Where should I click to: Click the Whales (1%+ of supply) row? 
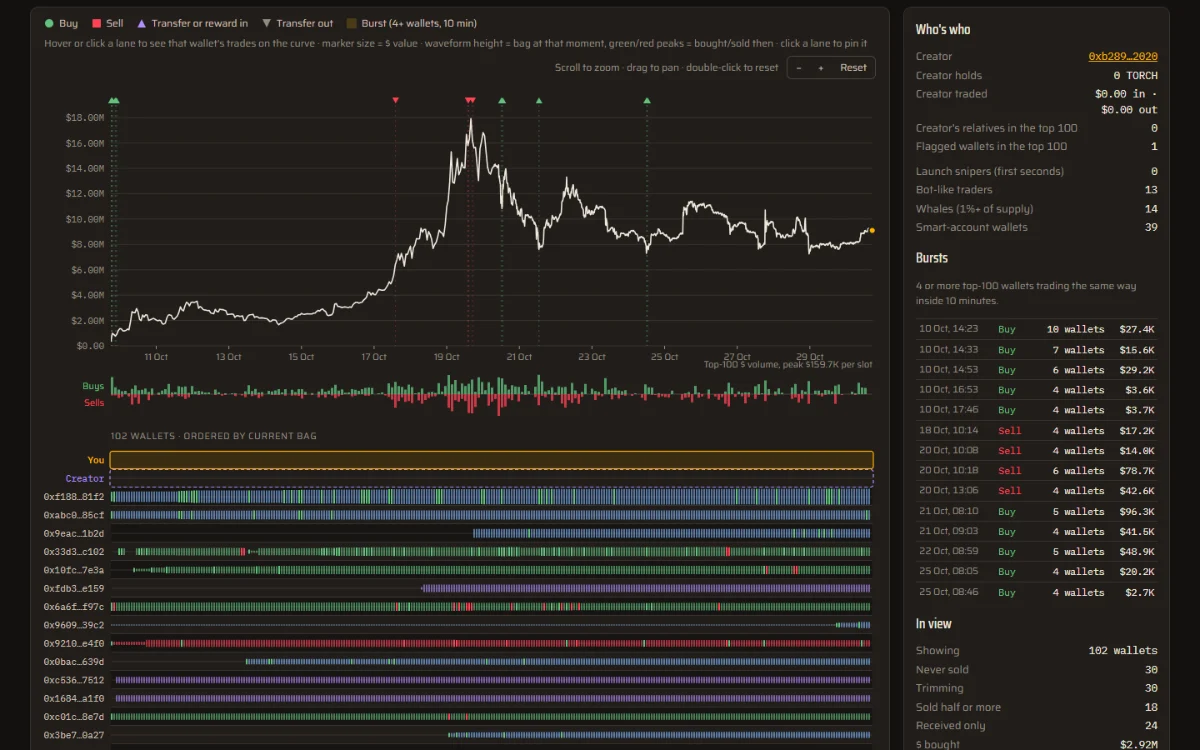click(1036, 209)
